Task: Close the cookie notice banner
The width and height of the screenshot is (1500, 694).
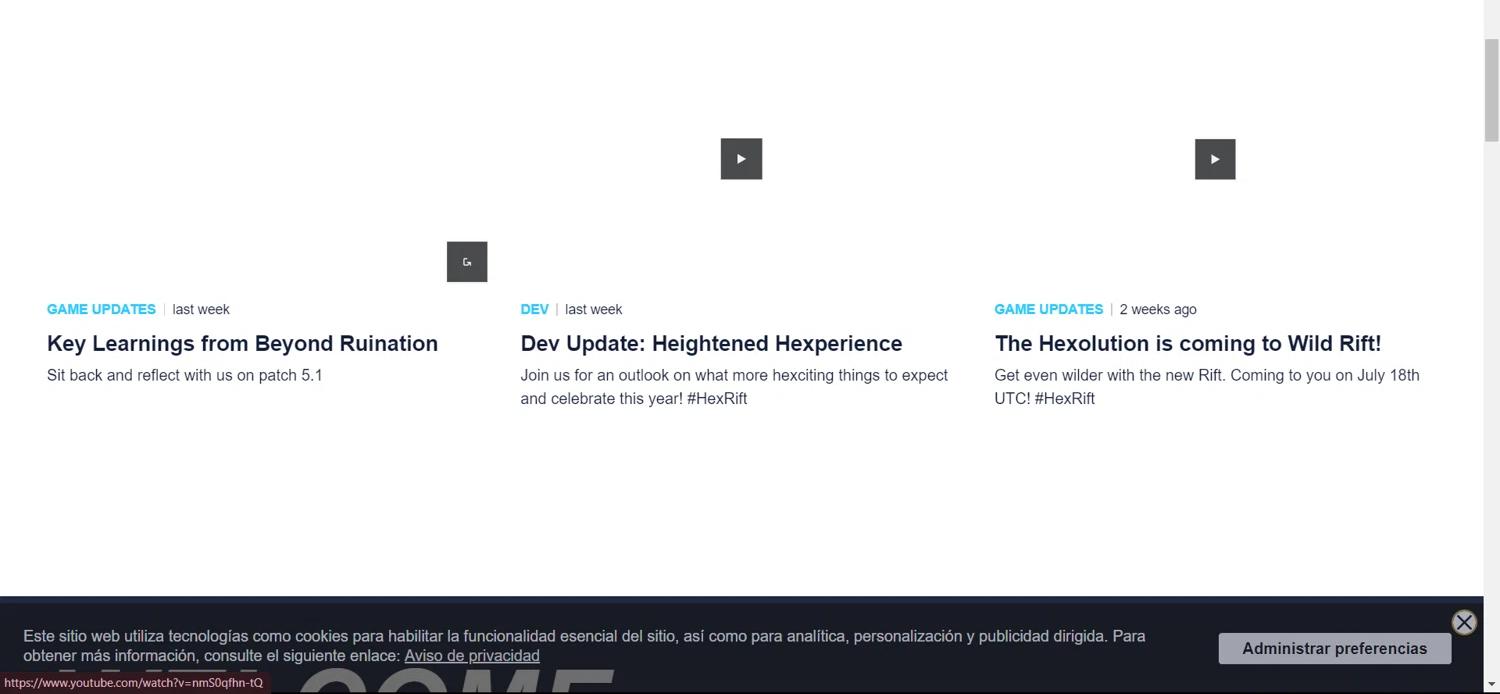Action: point(1464,623)
